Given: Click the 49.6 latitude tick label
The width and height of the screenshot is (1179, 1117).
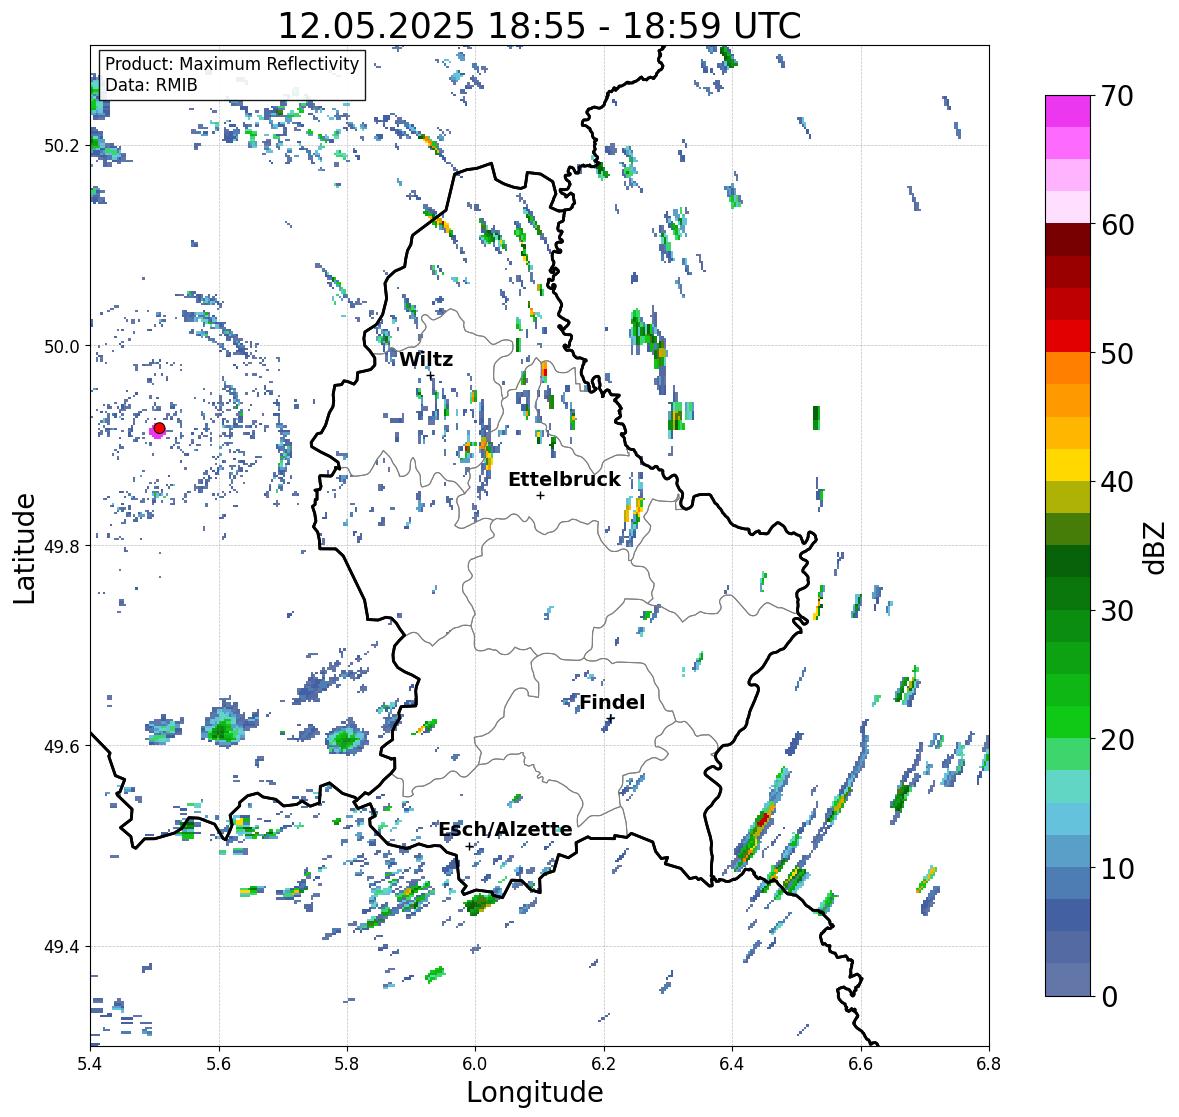Looking at the screenshot, I should click(62, 746).
